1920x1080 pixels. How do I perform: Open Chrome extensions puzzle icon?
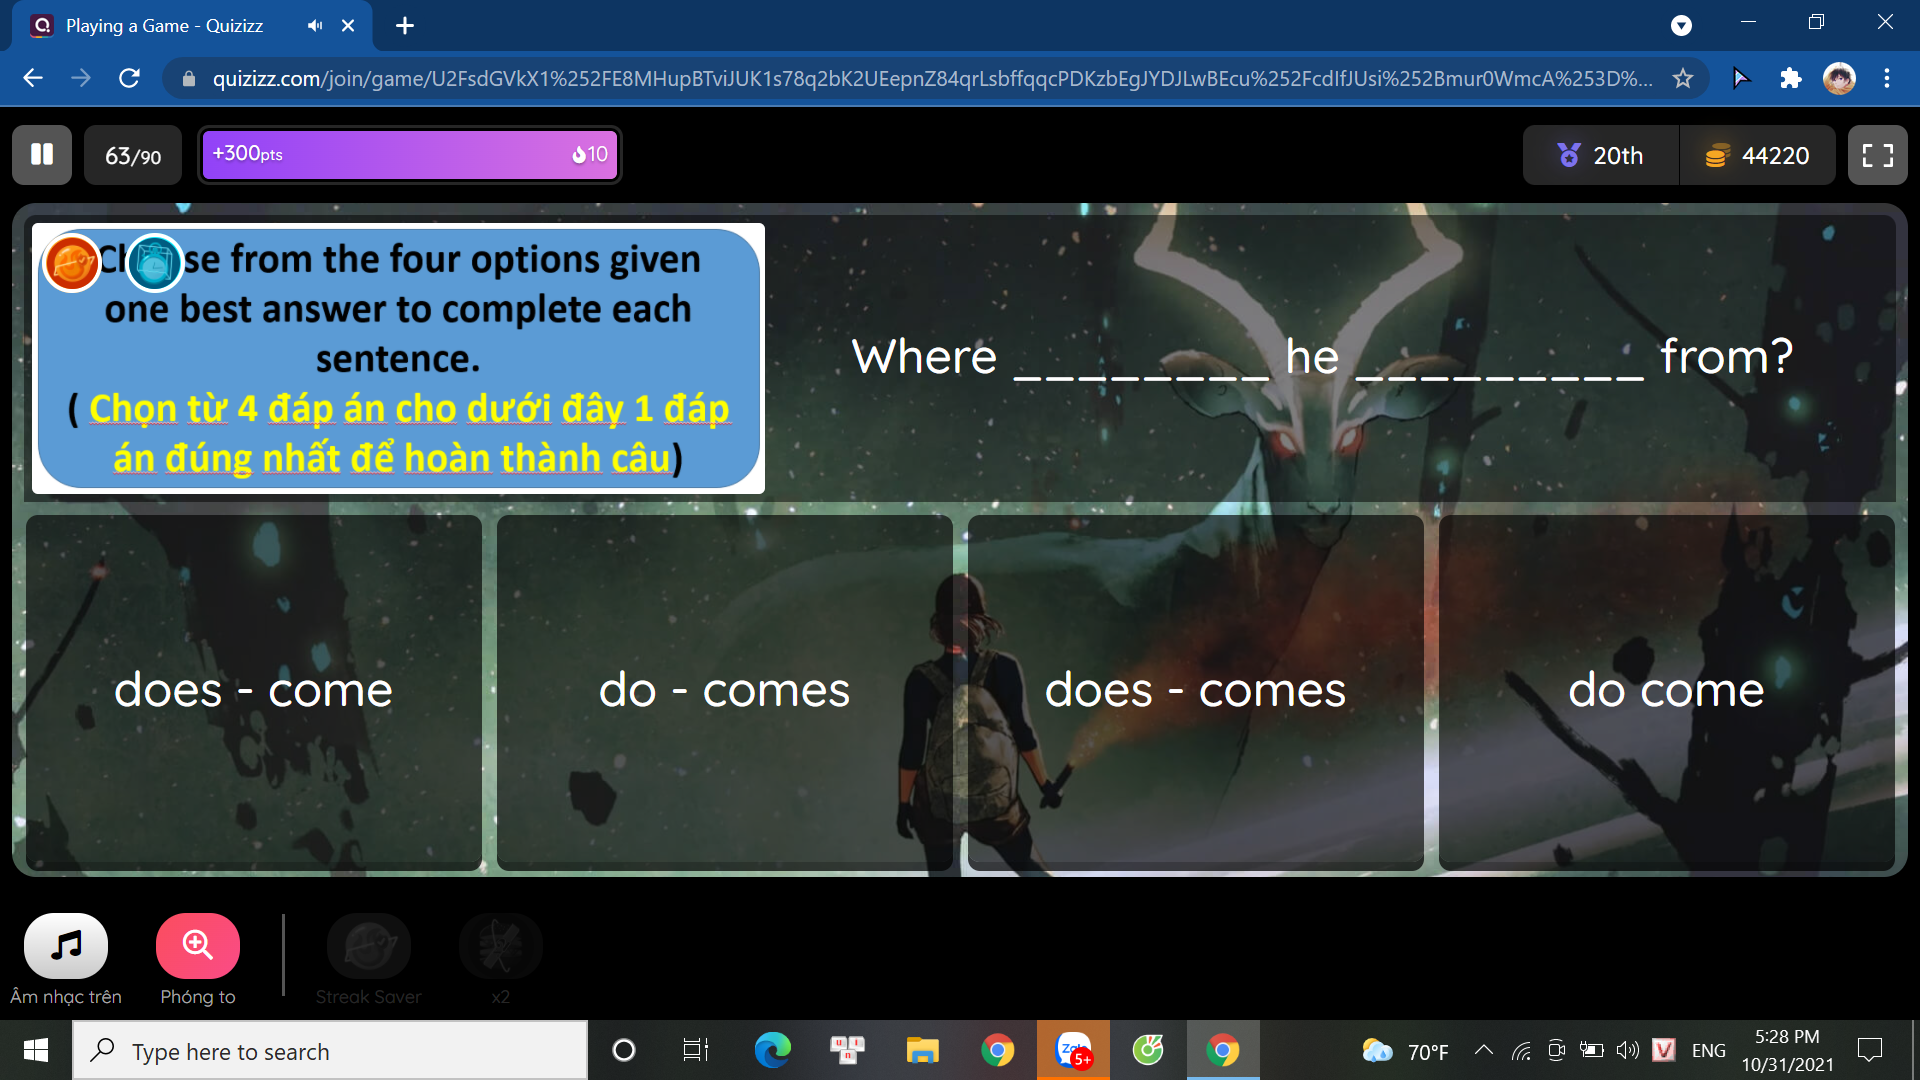[x=1790, y=78]
